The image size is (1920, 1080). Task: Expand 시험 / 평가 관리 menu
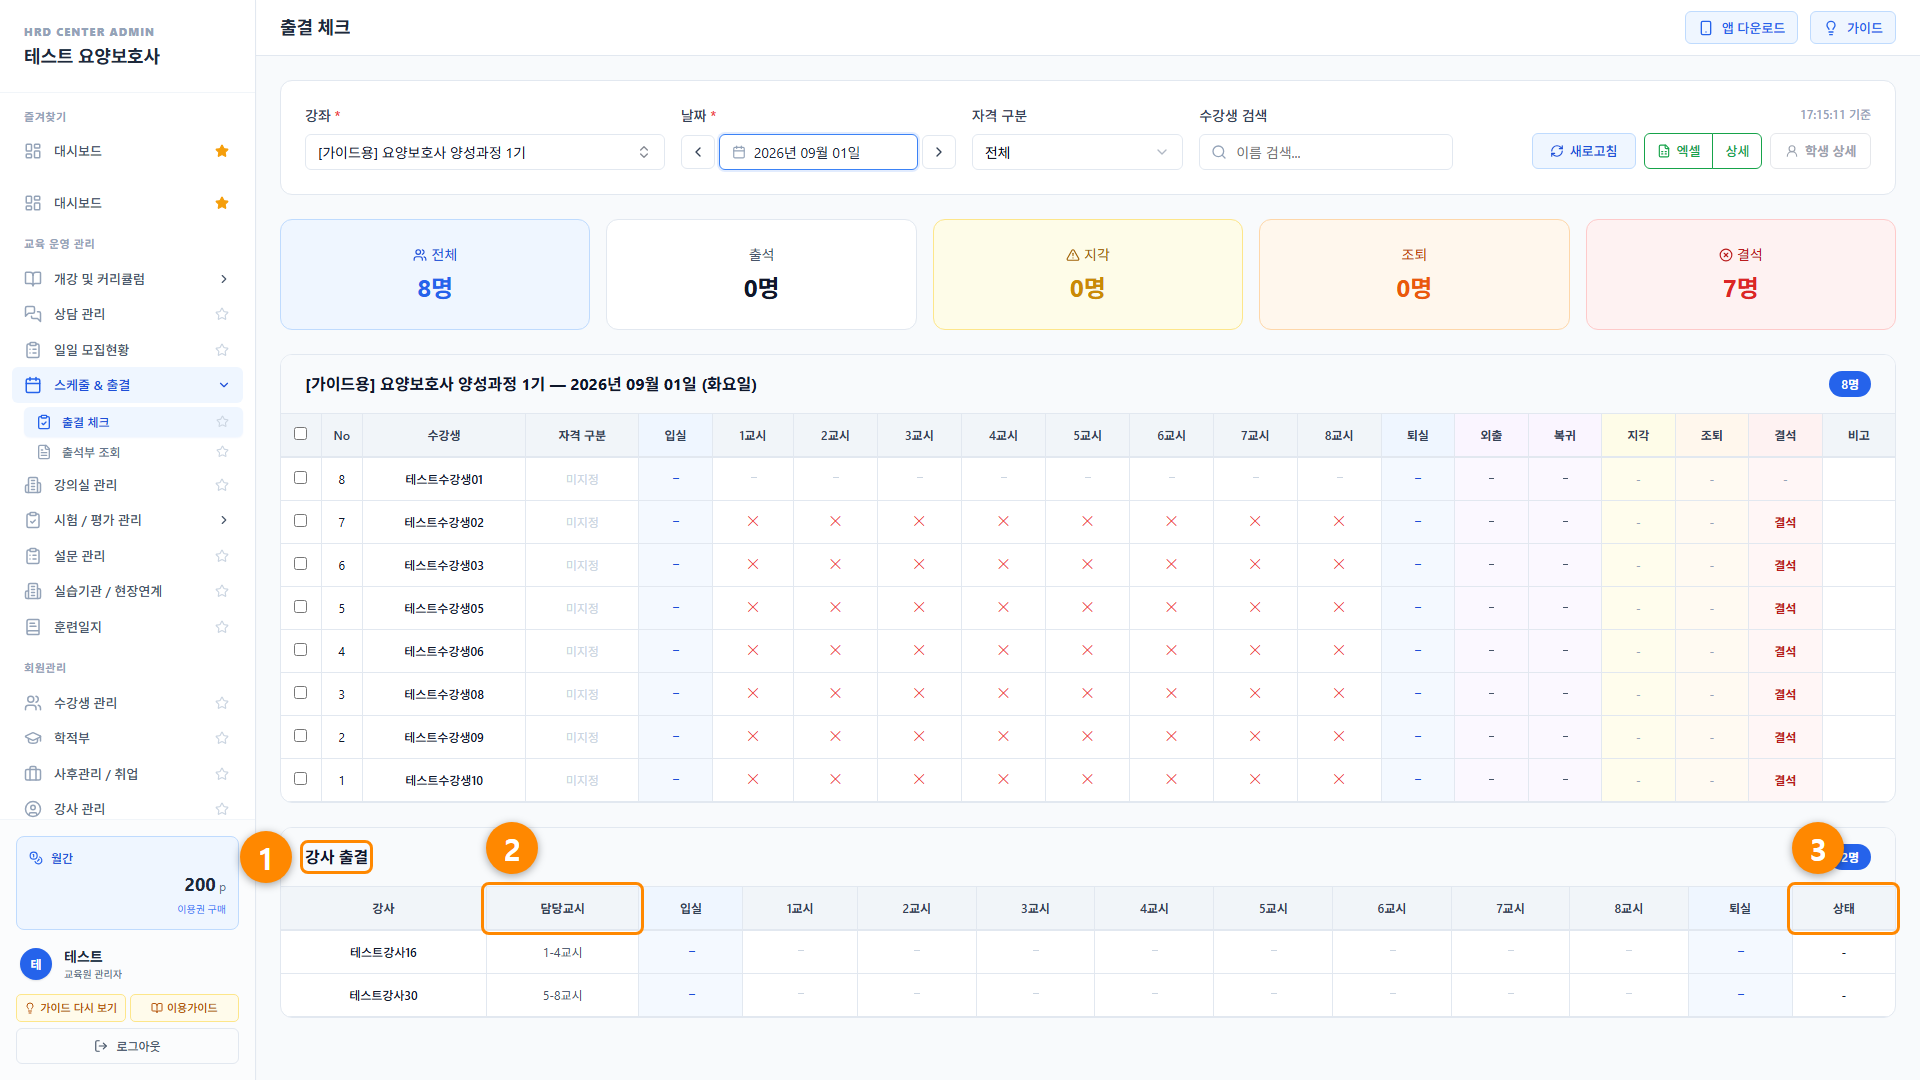(x=127, y=520)
